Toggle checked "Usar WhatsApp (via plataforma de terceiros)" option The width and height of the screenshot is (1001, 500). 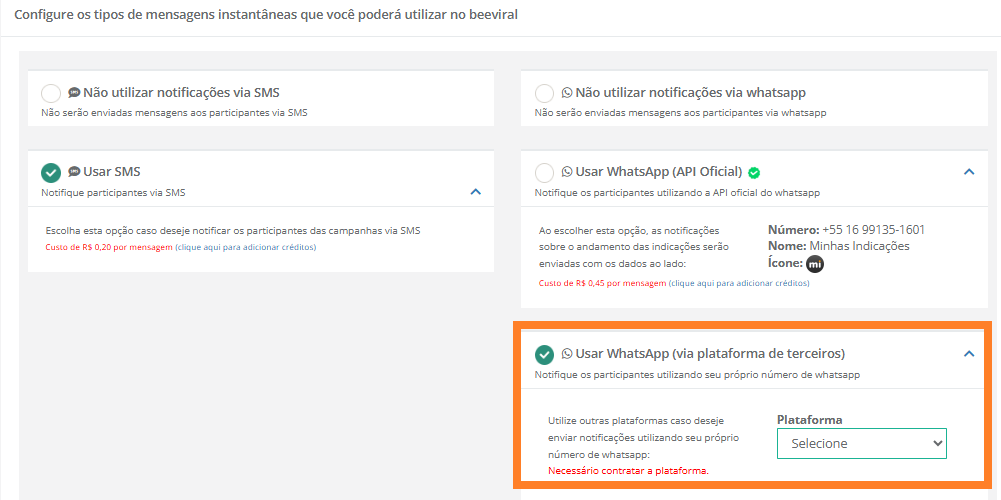[545, 354]
